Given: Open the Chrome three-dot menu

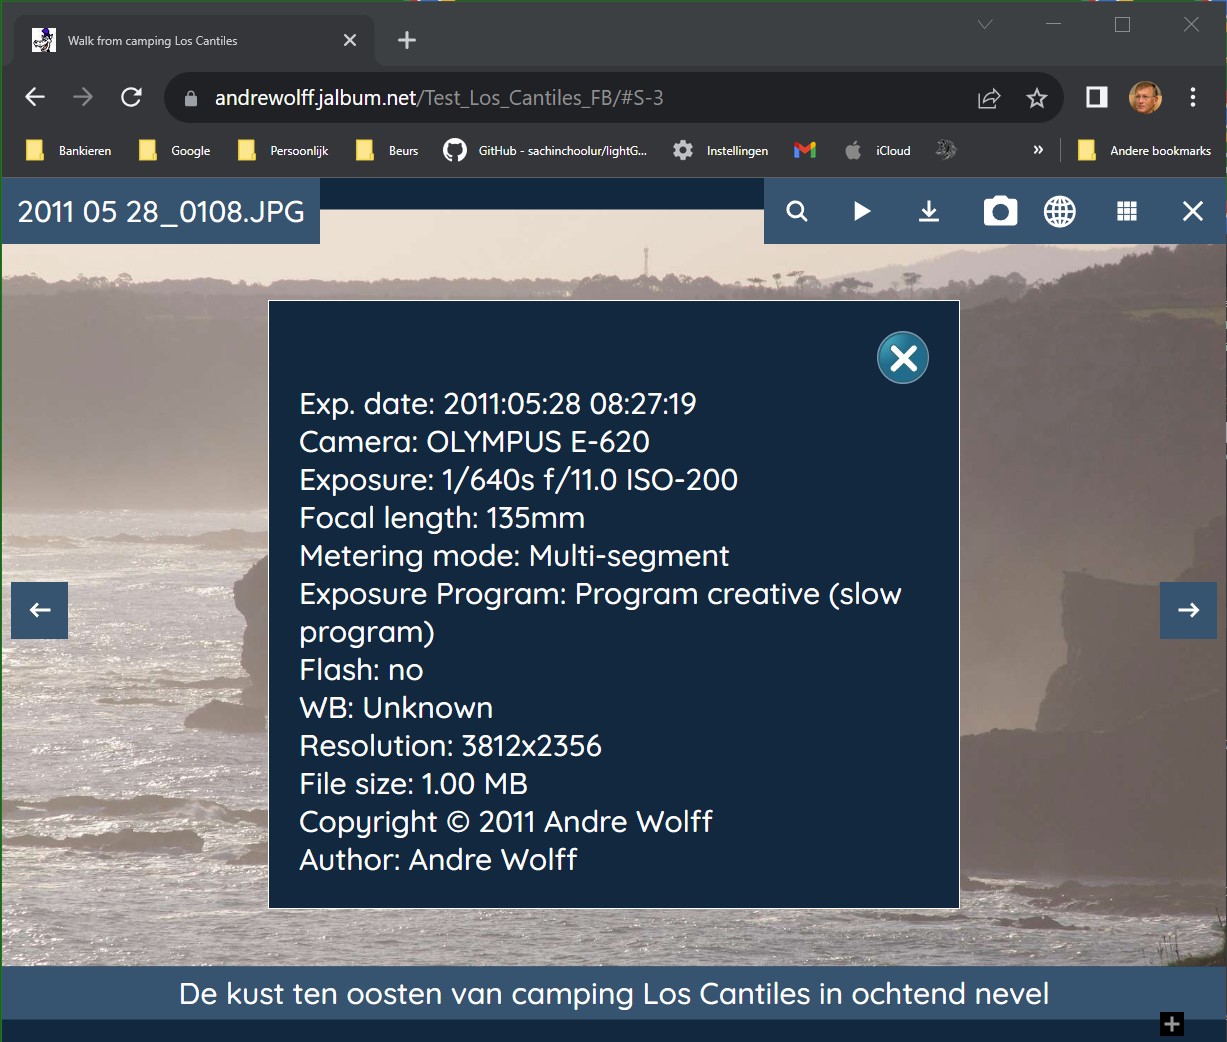Looking at the screenshot, I should (1193, 97).
